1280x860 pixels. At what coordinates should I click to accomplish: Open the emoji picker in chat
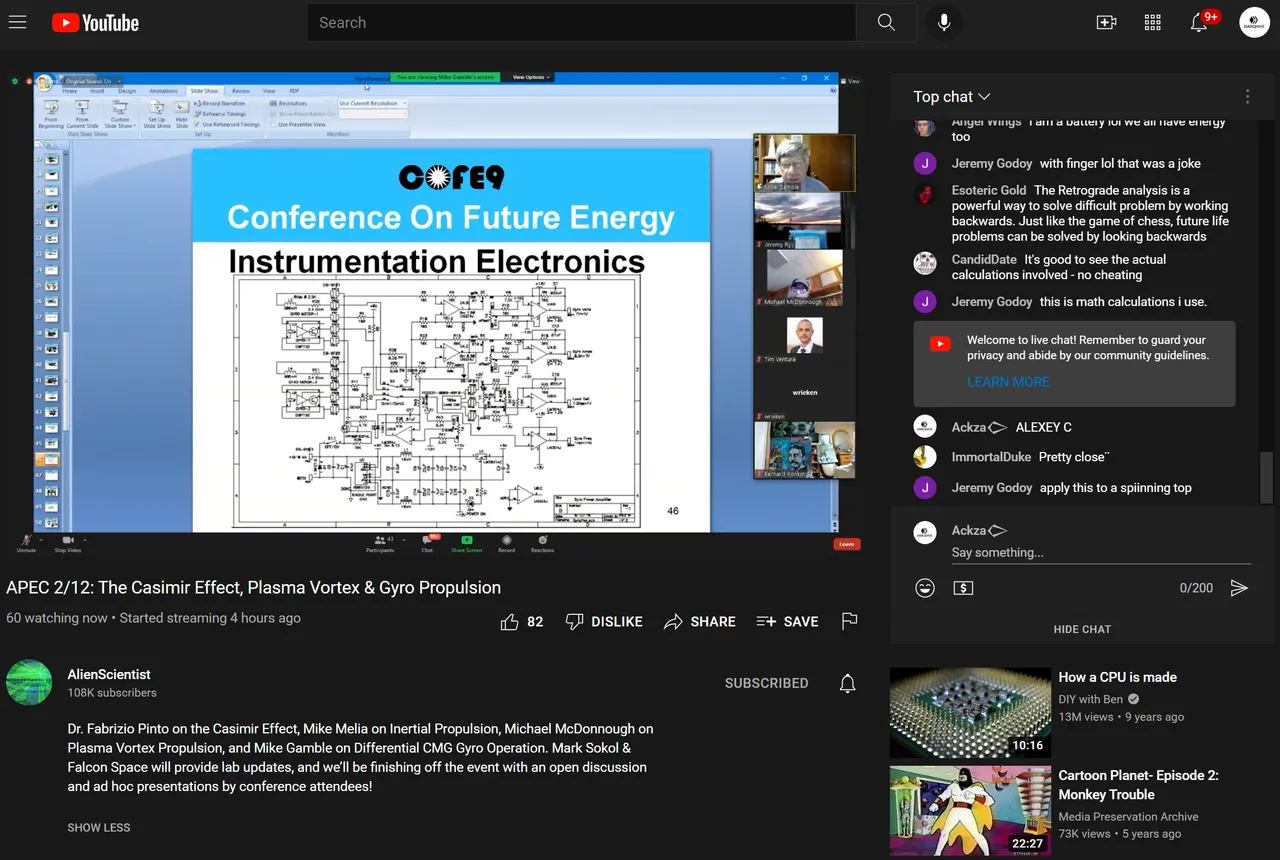point(925,588)
